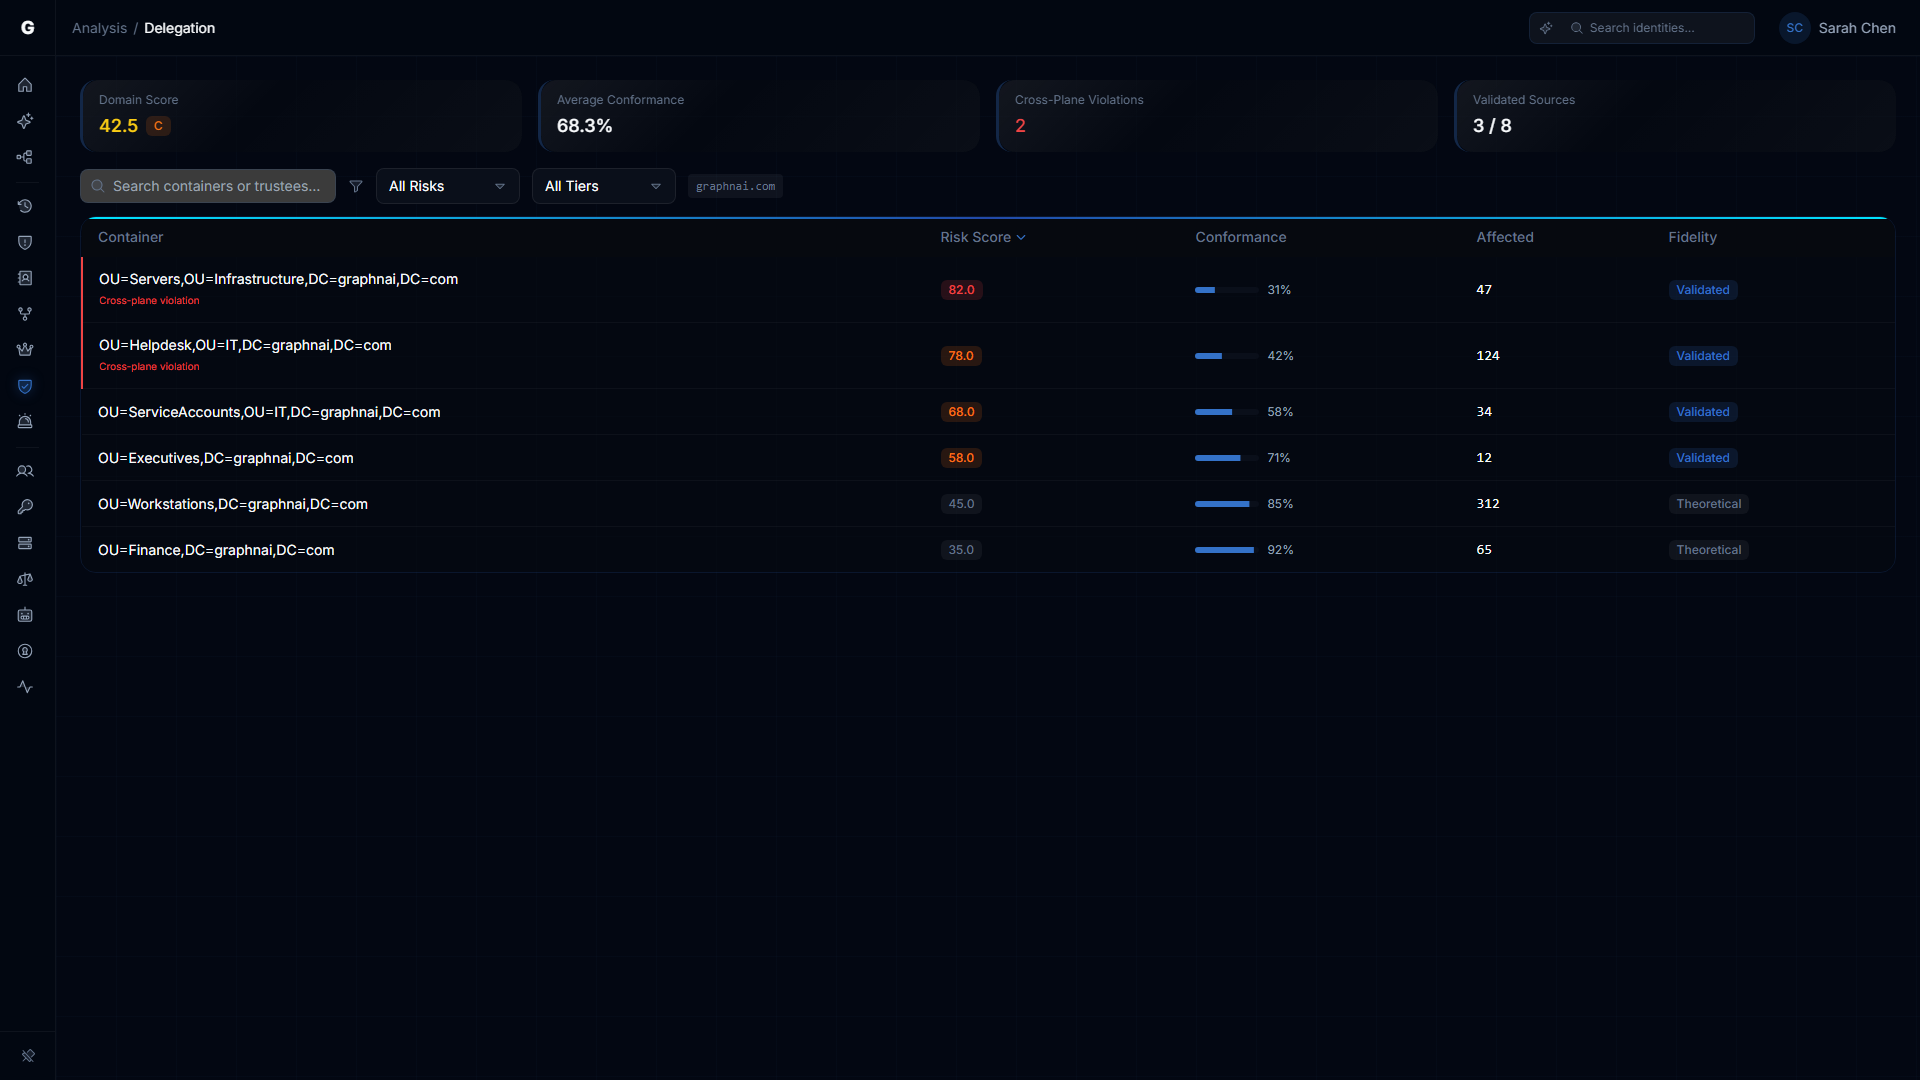Select the crown tier icon in sidebar
Screen dimensions: 1920x1080
[x=25, y=349]
